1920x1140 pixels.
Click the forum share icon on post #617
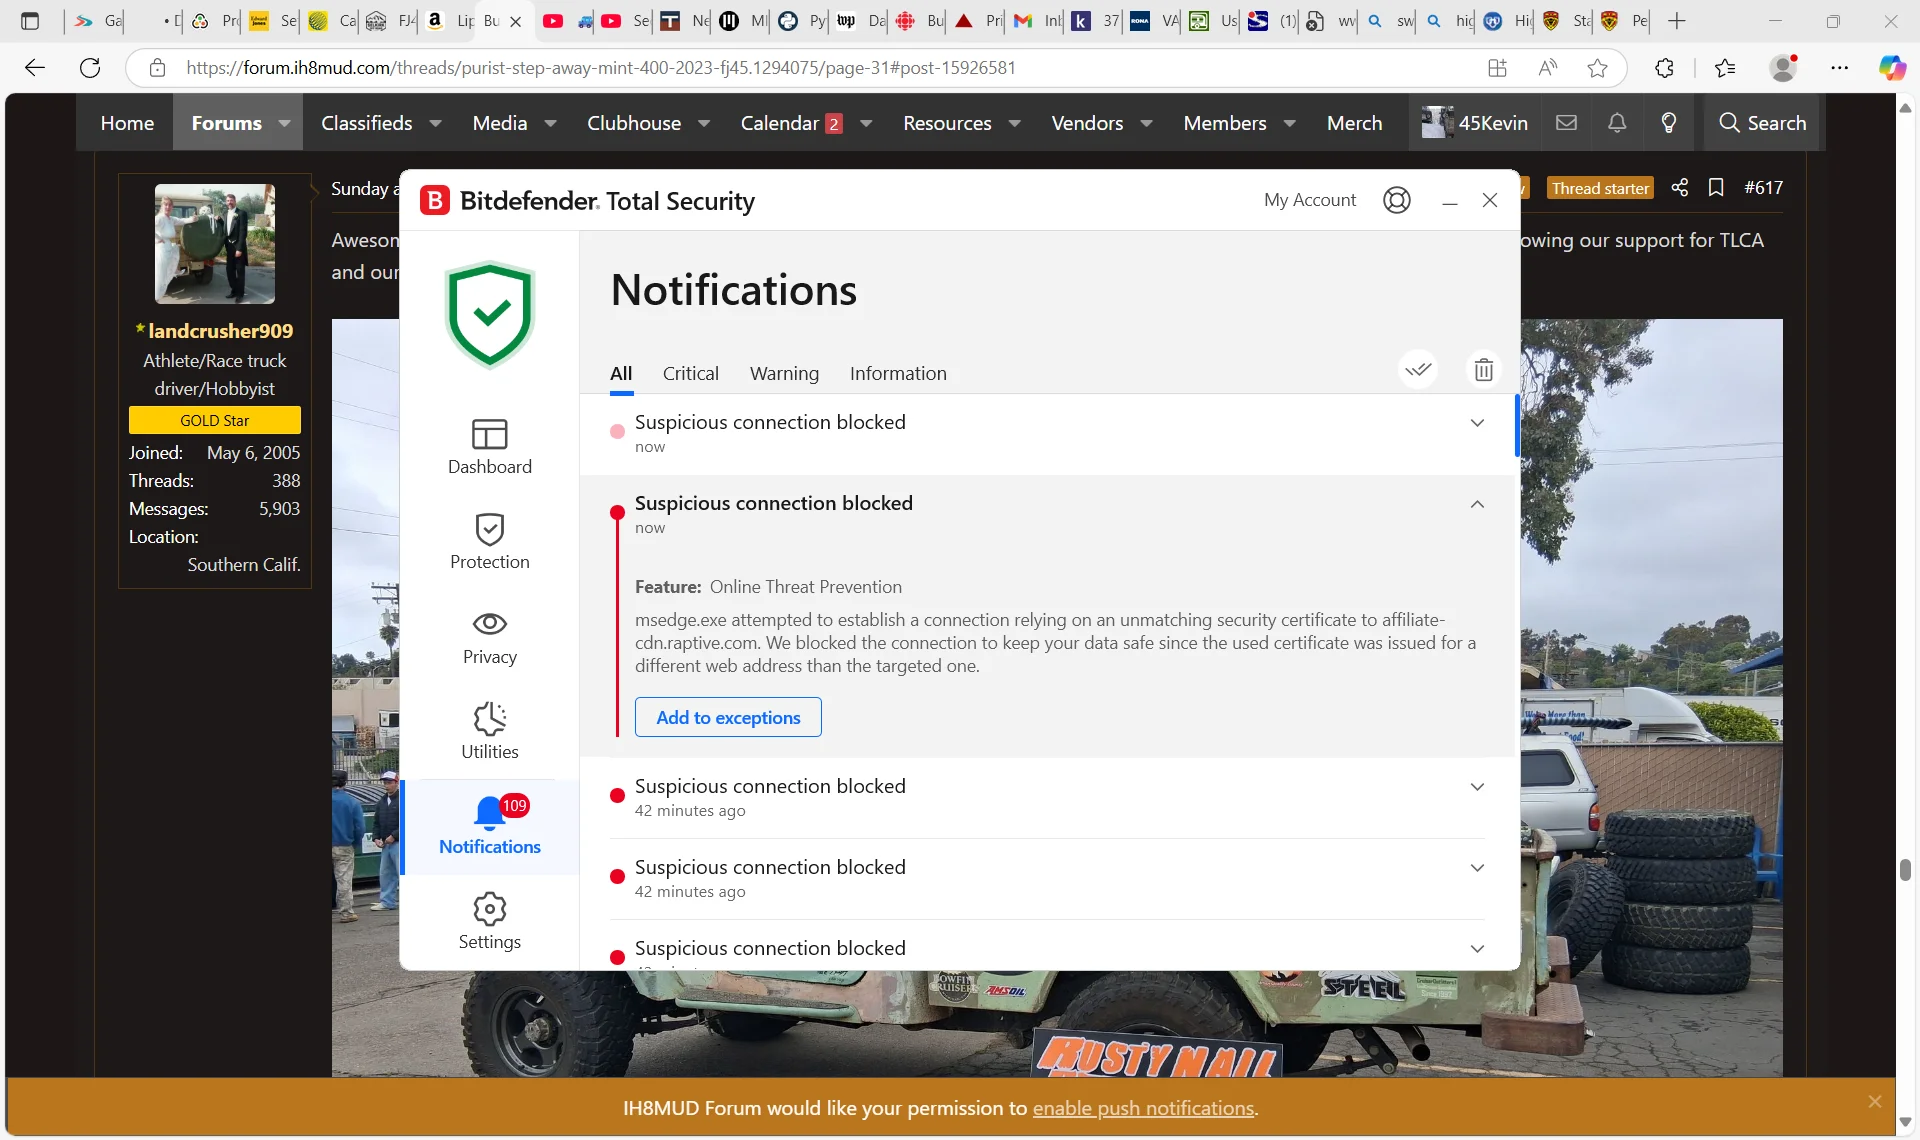1680,187
